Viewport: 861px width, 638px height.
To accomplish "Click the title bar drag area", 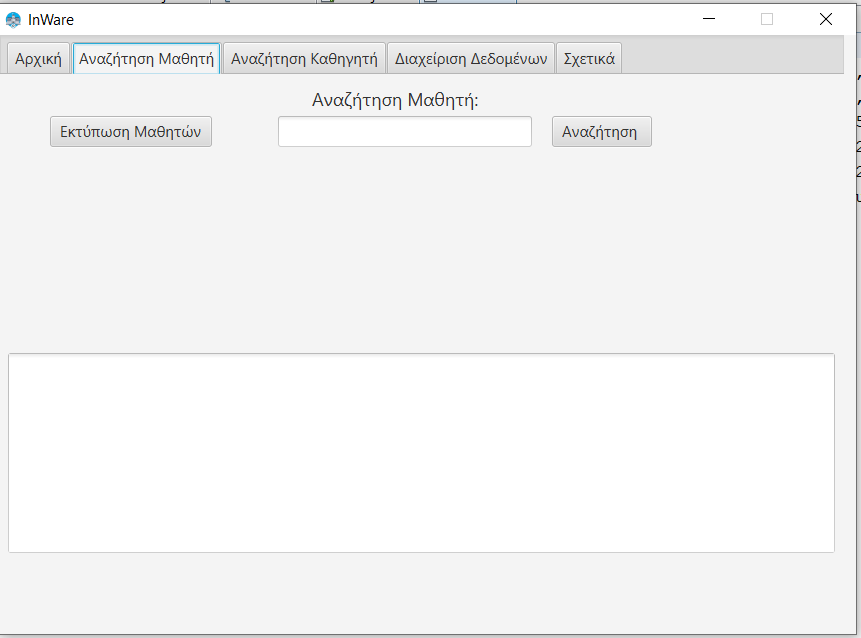I will [400, 19].
